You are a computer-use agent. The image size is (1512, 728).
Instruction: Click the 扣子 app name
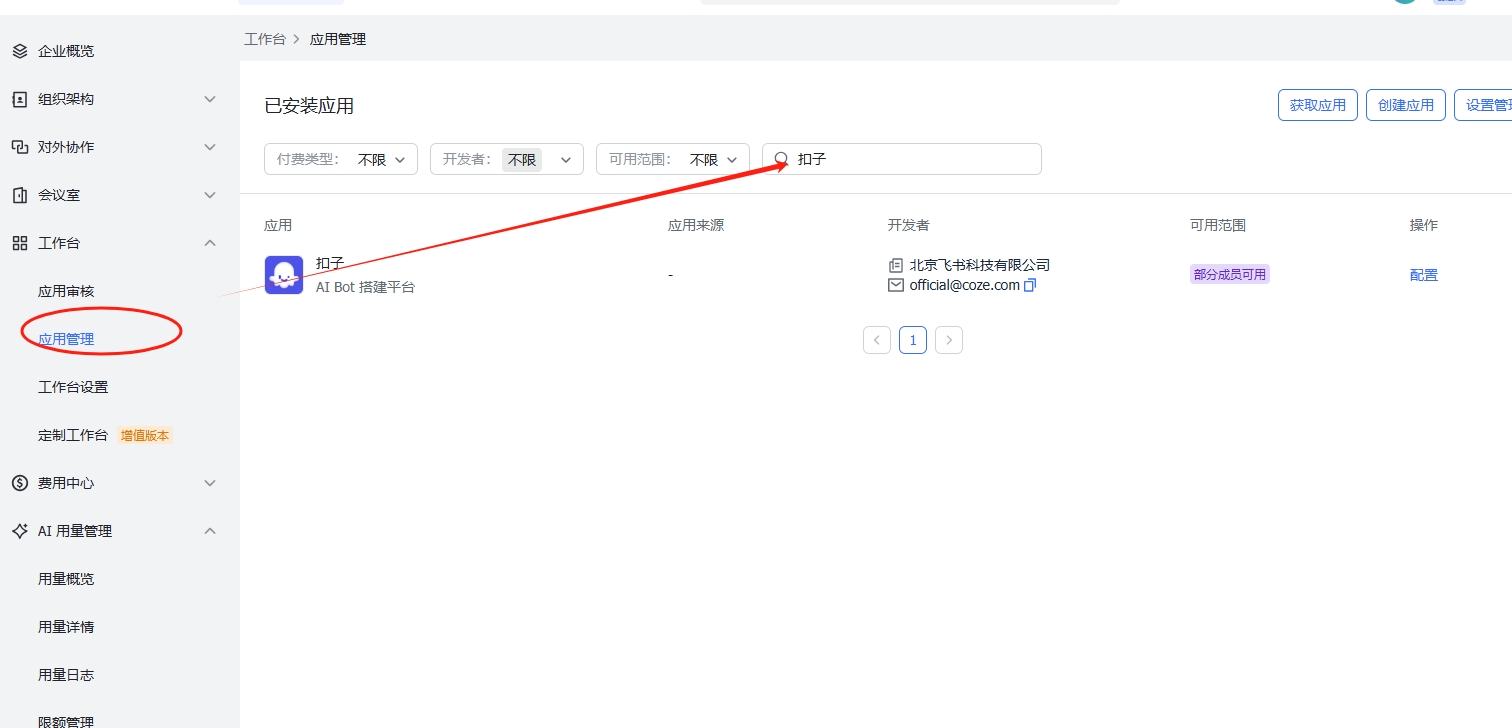pos(330,263)
